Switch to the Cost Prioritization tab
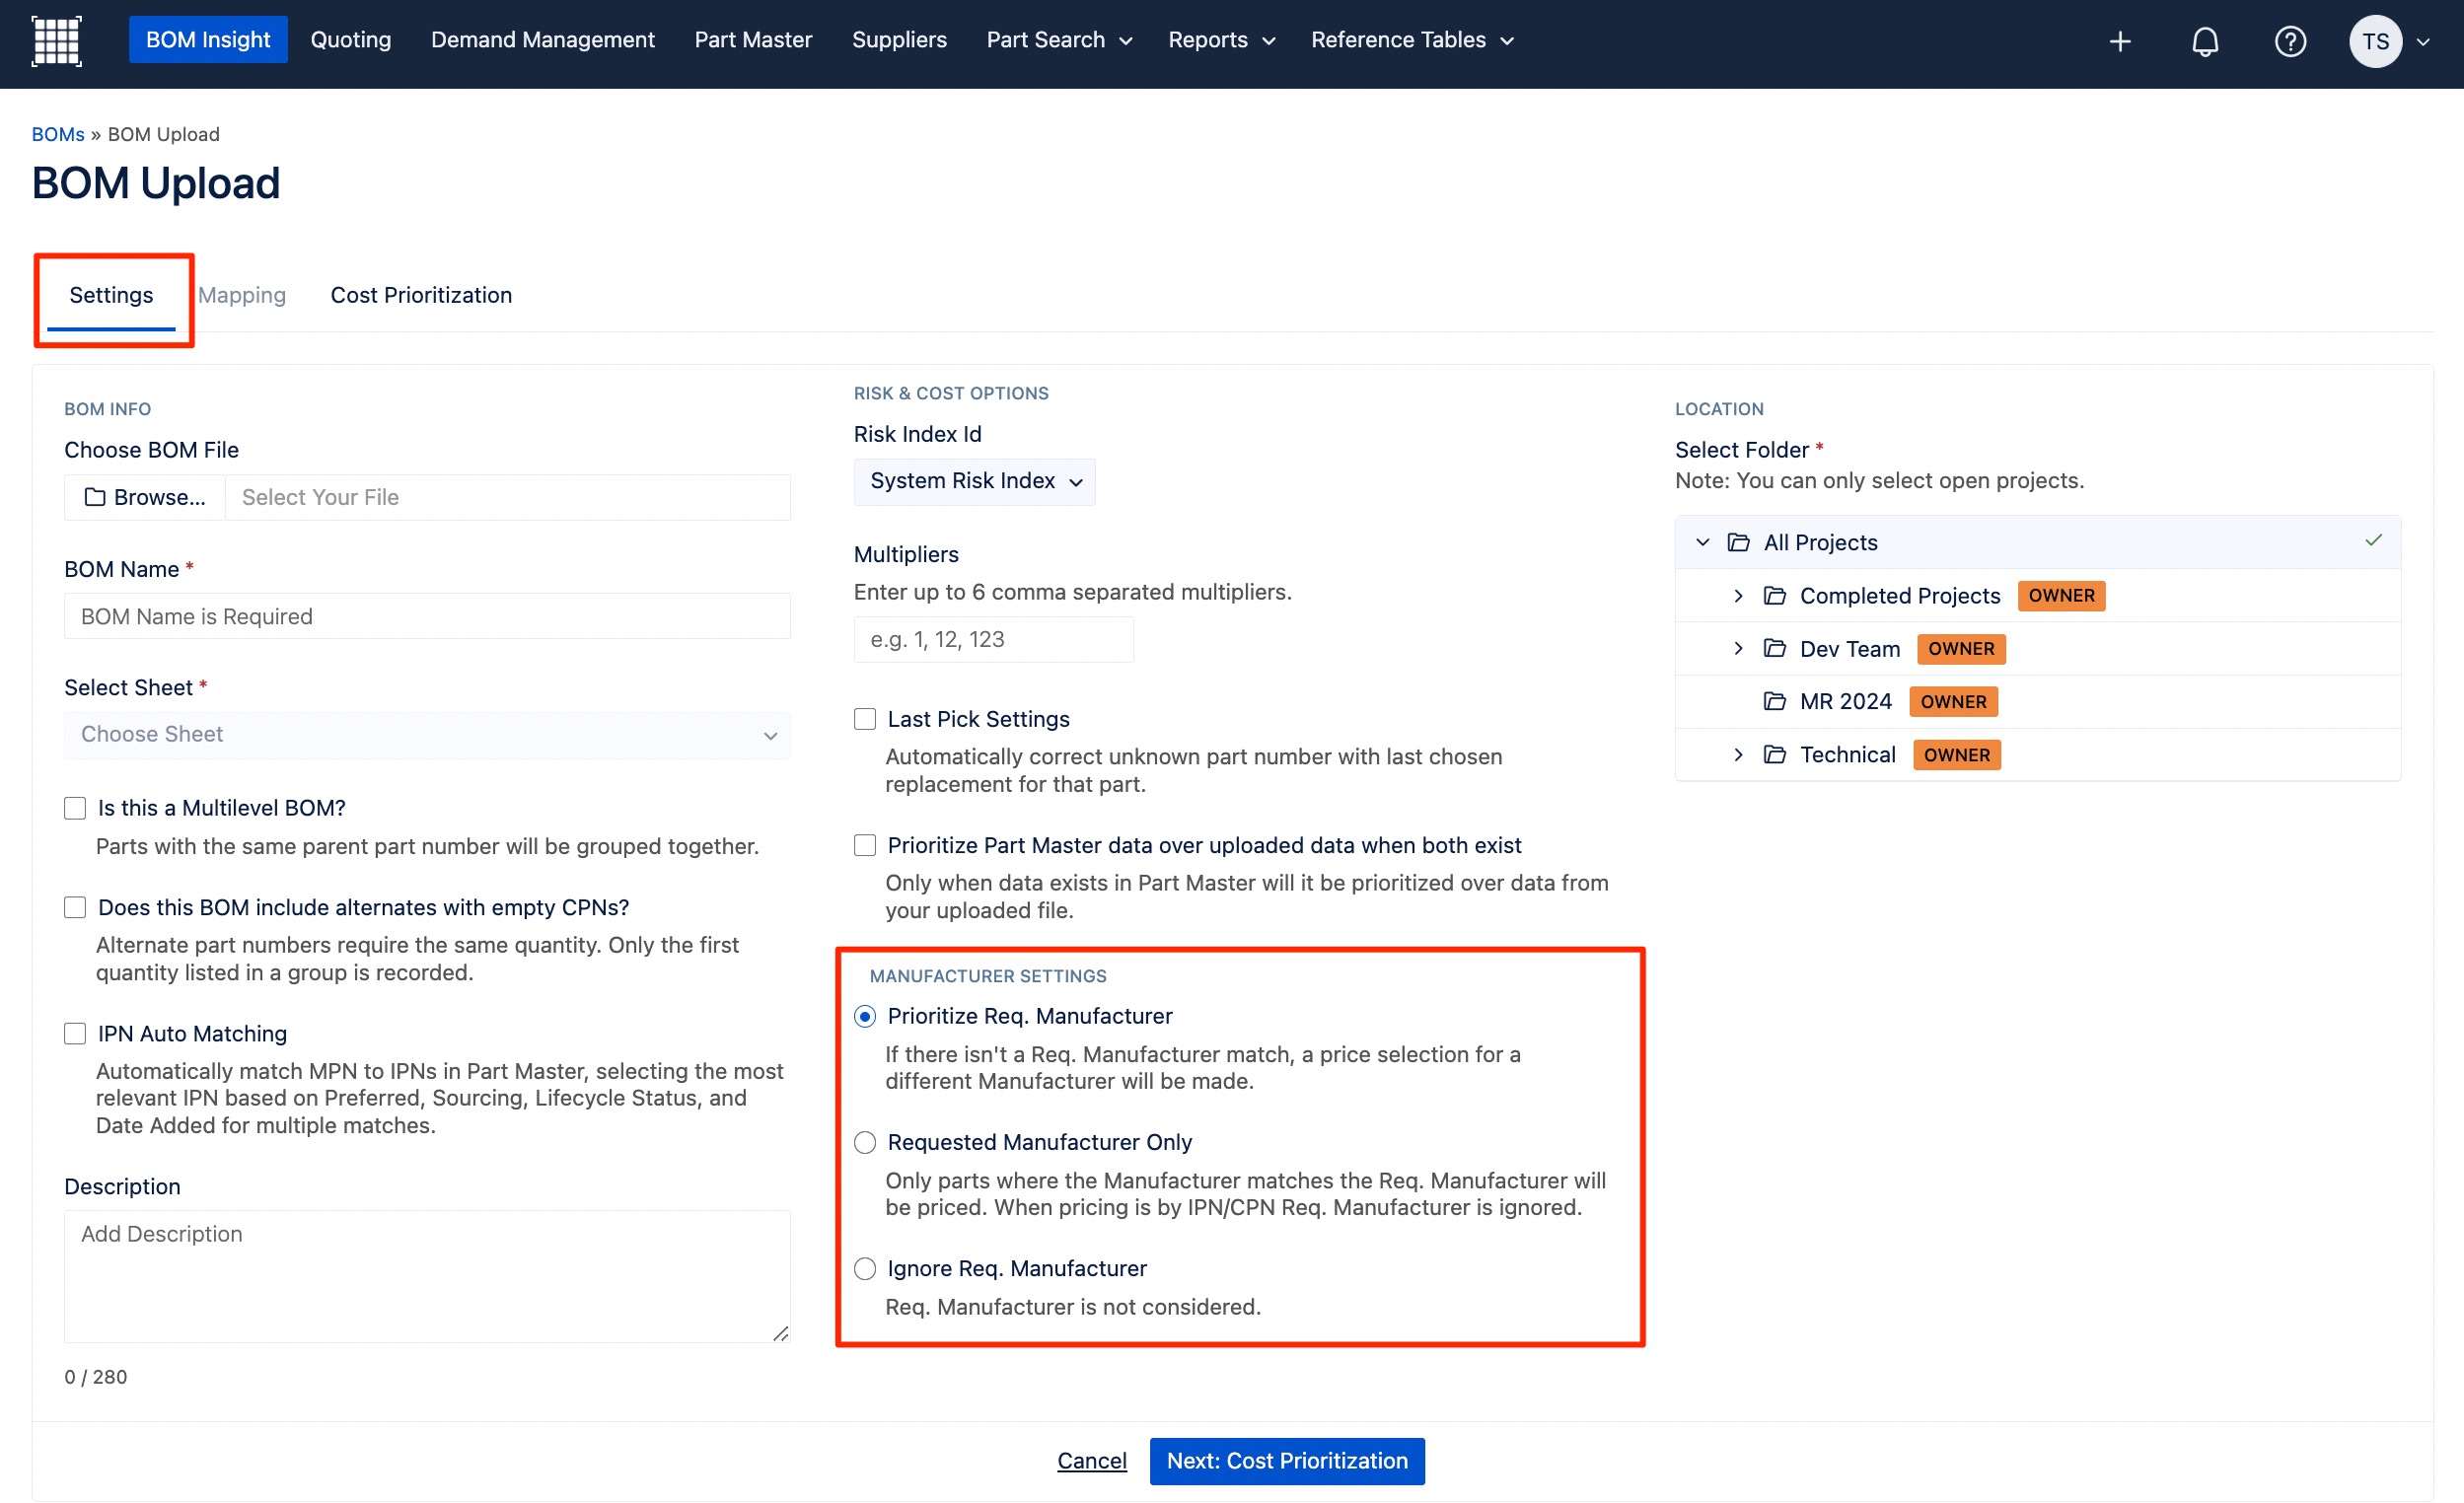Image resolution: width=2464 pixels, height=1503 pixels. [x=421, y=295]
